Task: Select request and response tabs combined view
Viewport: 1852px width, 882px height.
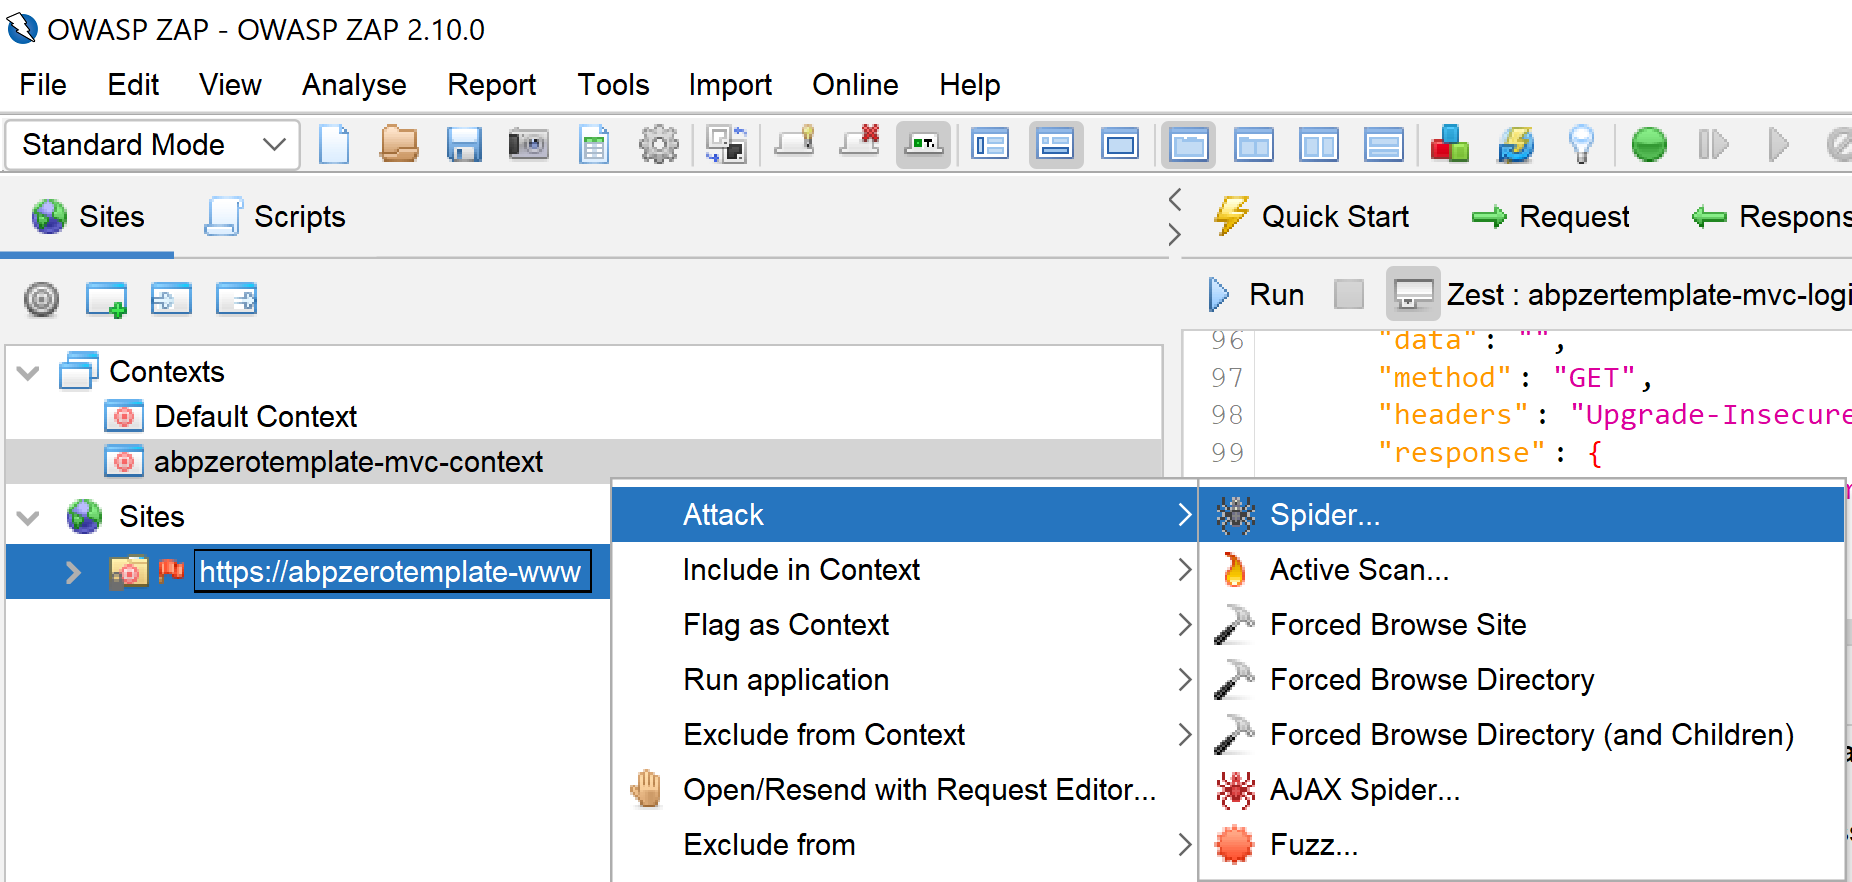Action: coord(1188,145)
